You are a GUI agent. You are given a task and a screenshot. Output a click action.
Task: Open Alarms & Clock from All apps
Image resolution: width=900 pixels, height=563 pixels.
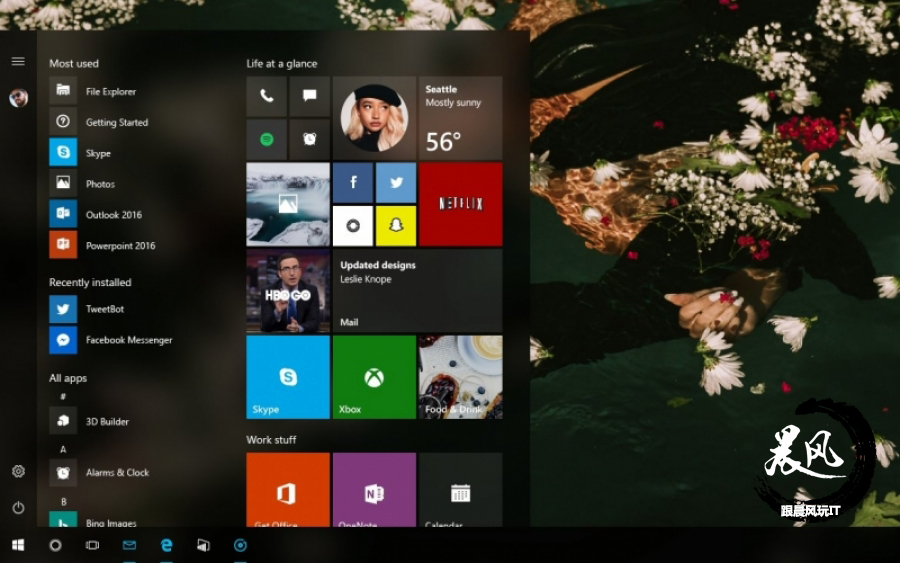[110, 472]
